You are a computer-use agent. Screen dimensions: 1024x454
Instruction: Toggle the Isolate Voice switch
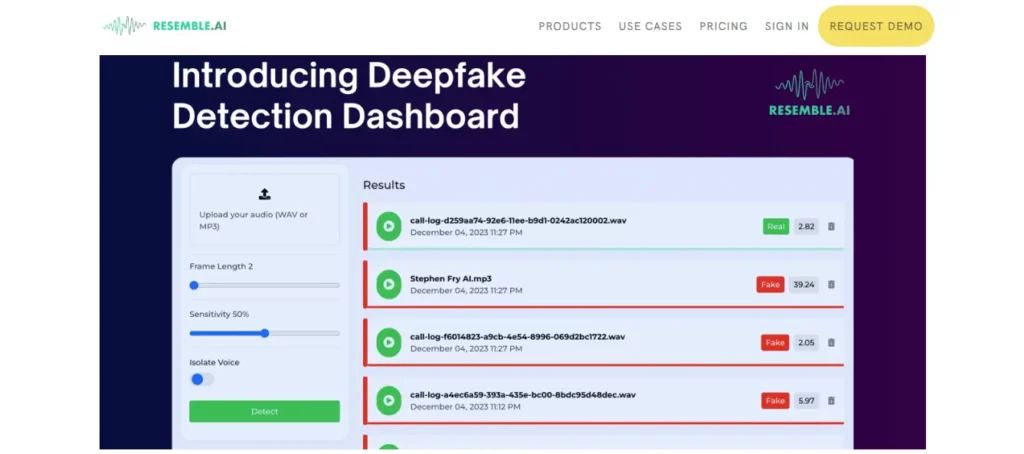pos(201,380)
